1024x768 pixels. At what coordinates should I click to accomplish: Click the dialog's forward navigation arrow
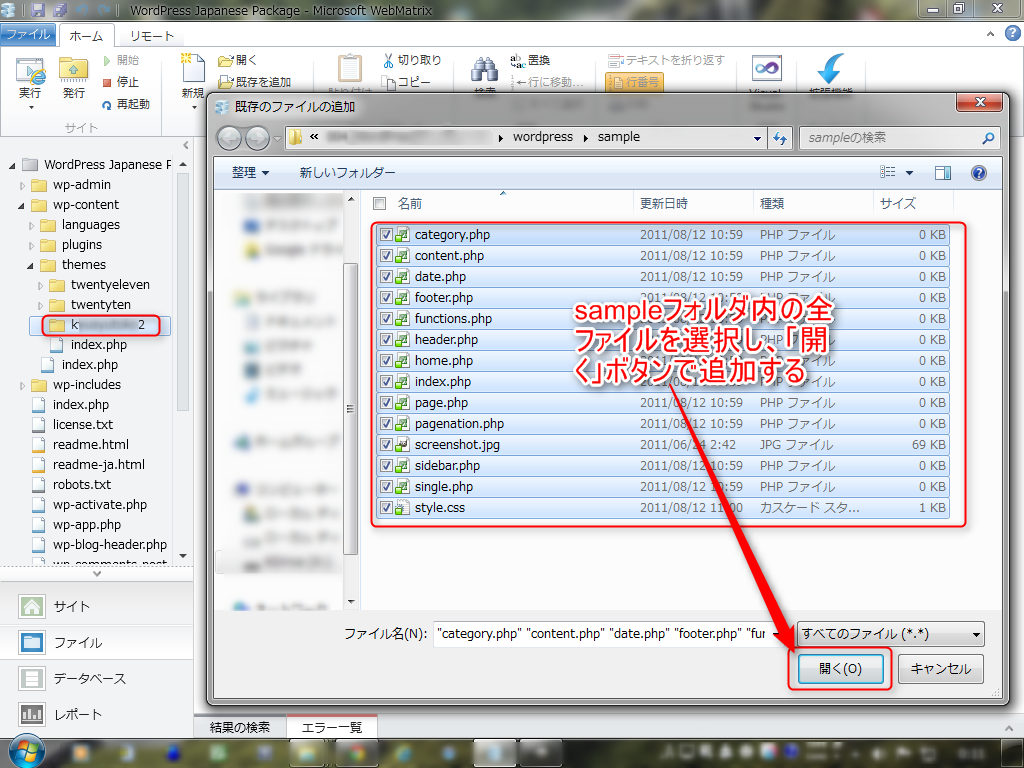point(257,138)
